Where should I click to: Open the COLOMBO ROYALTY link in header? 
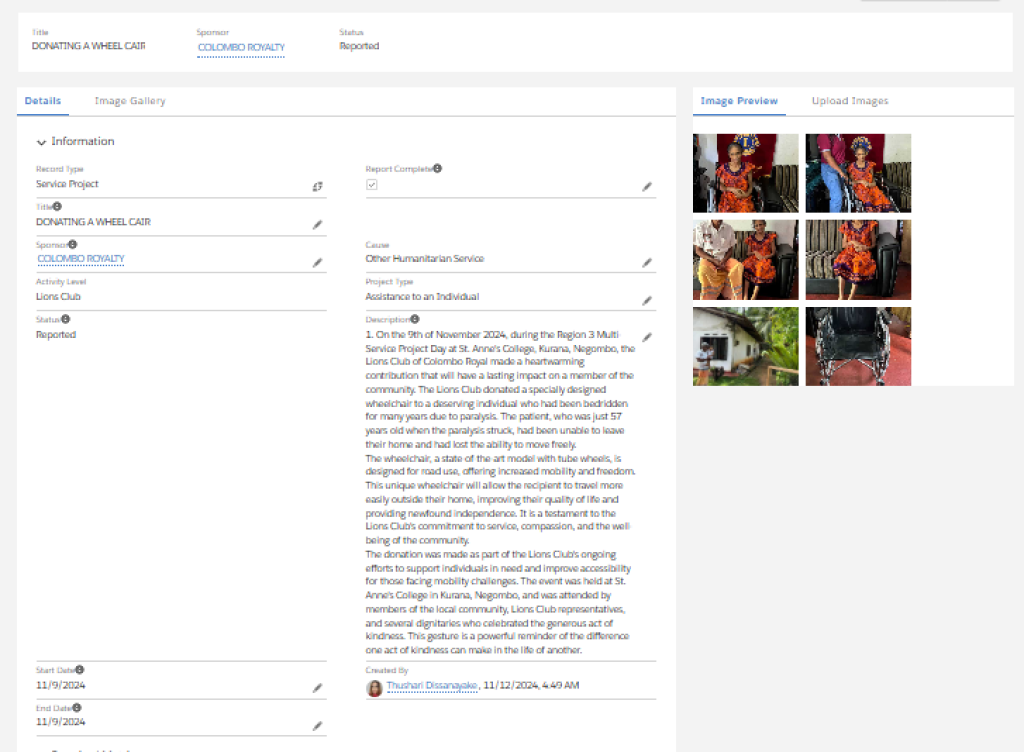coord(241,48)
